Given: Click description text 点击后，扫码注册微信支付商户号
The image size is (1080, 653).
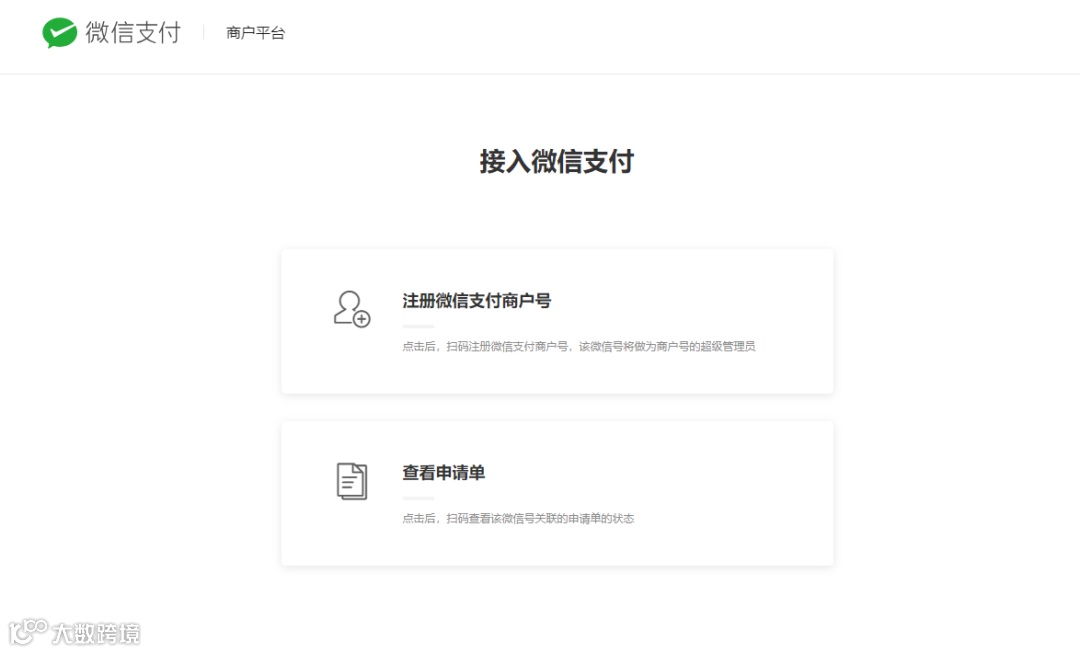Looking at the screenshot, I should pyautogui.click(x=579, y=346).
